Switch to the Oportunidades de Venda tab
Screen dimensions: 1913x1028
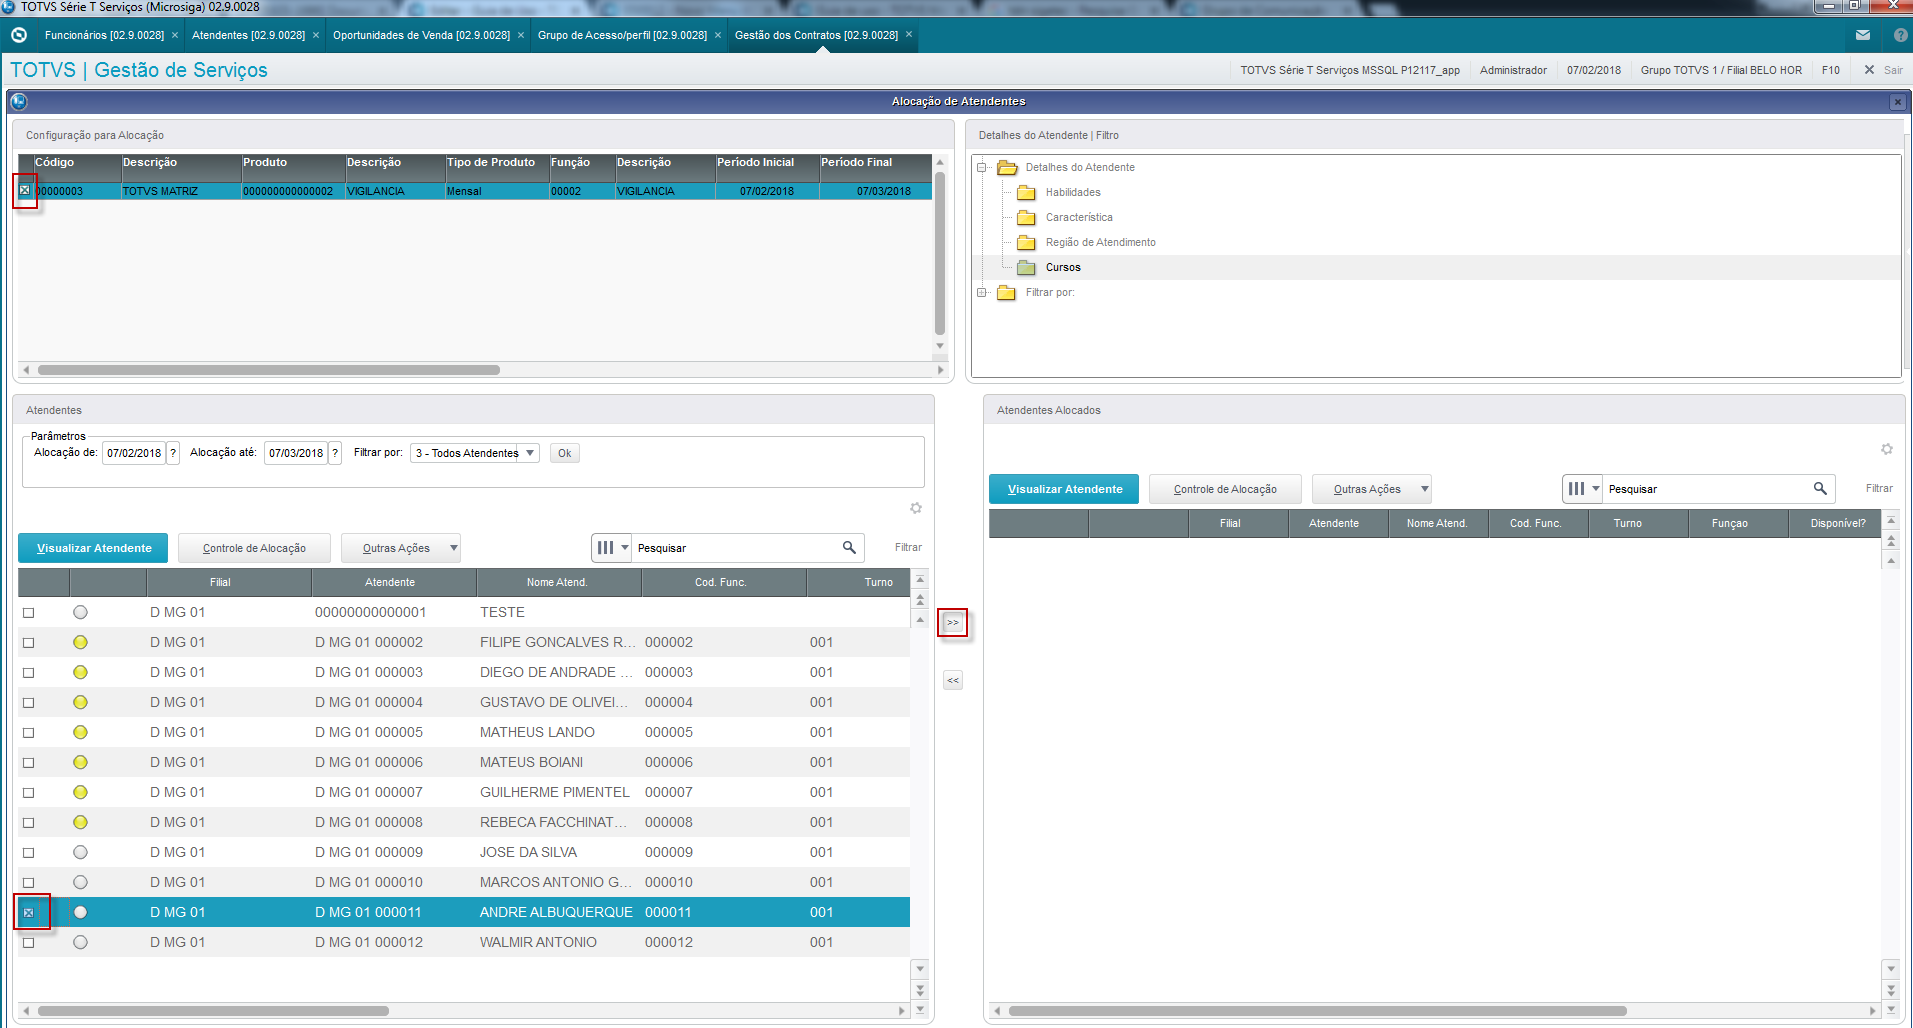point(421,35)
